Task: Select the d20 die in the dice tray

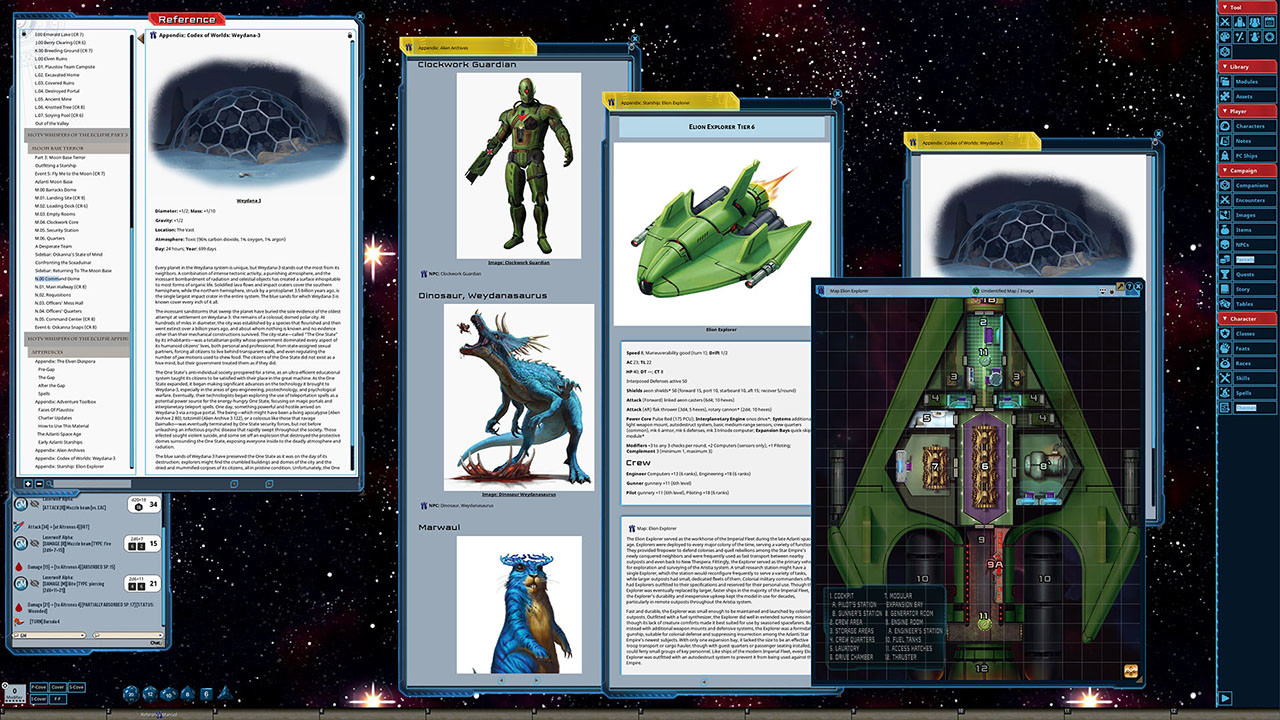Action: tap(130, 695)
